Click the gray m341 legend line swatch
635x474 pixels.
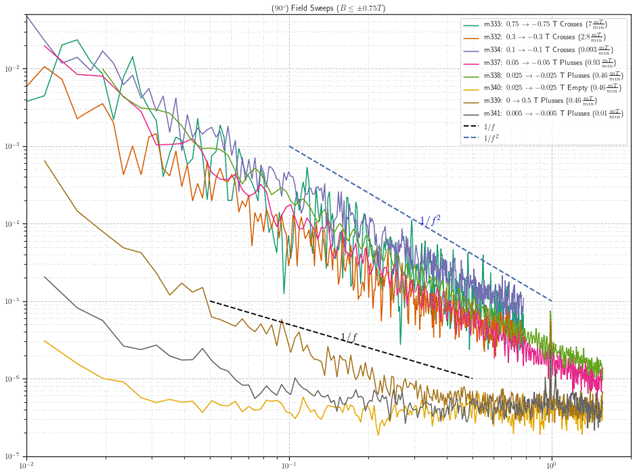click(x=473, y=114)
